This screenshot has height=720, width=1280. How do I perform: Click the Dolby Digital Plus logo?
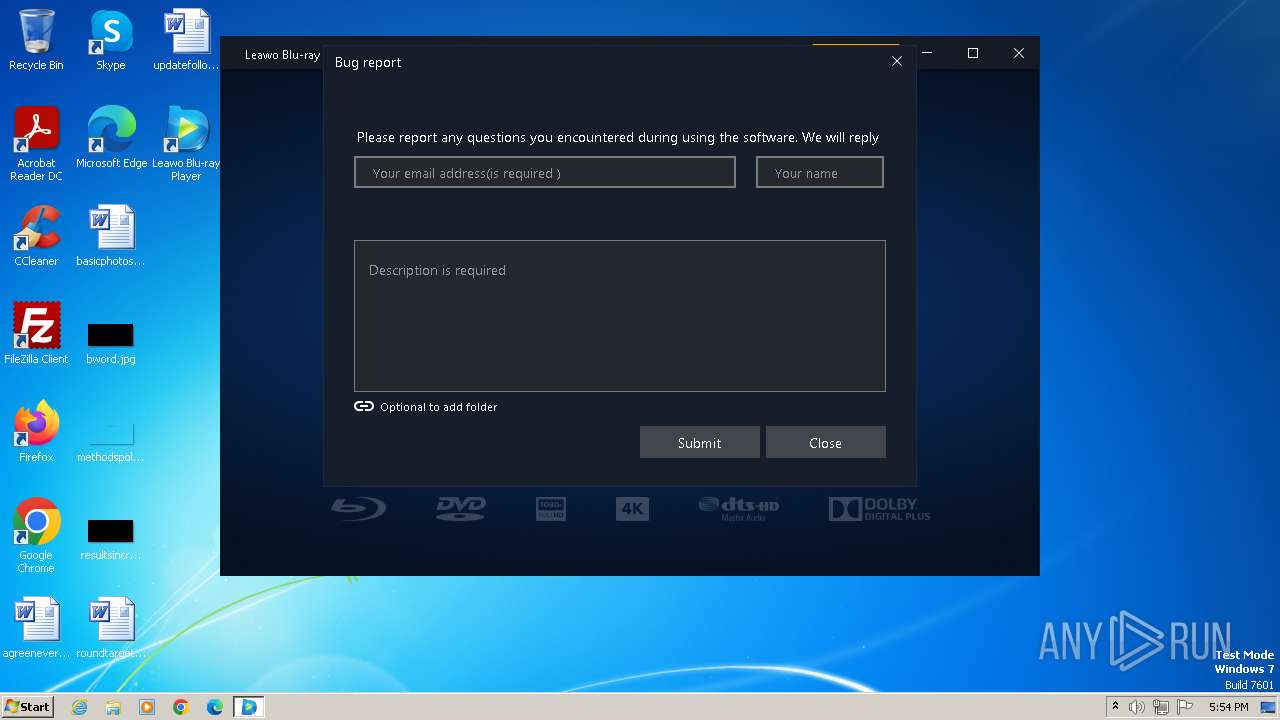[x=880, y=508]
